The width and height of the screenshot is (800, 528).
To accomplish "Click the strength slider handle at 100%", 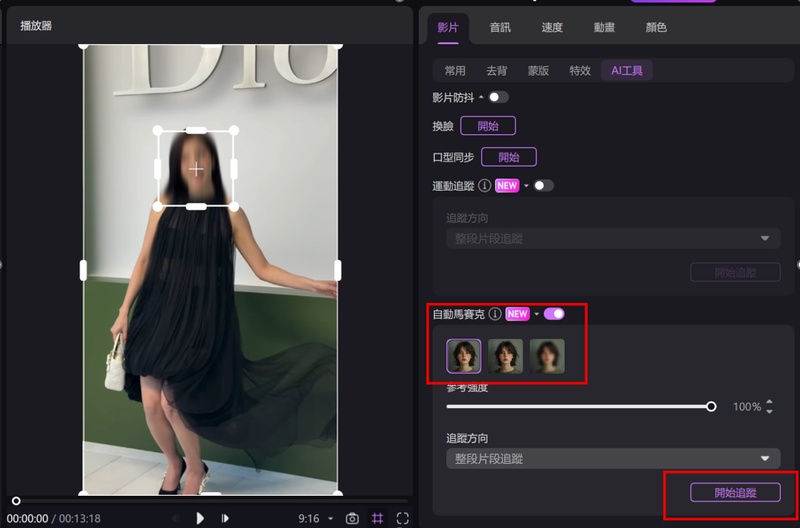I will click(x=711, y=407).
